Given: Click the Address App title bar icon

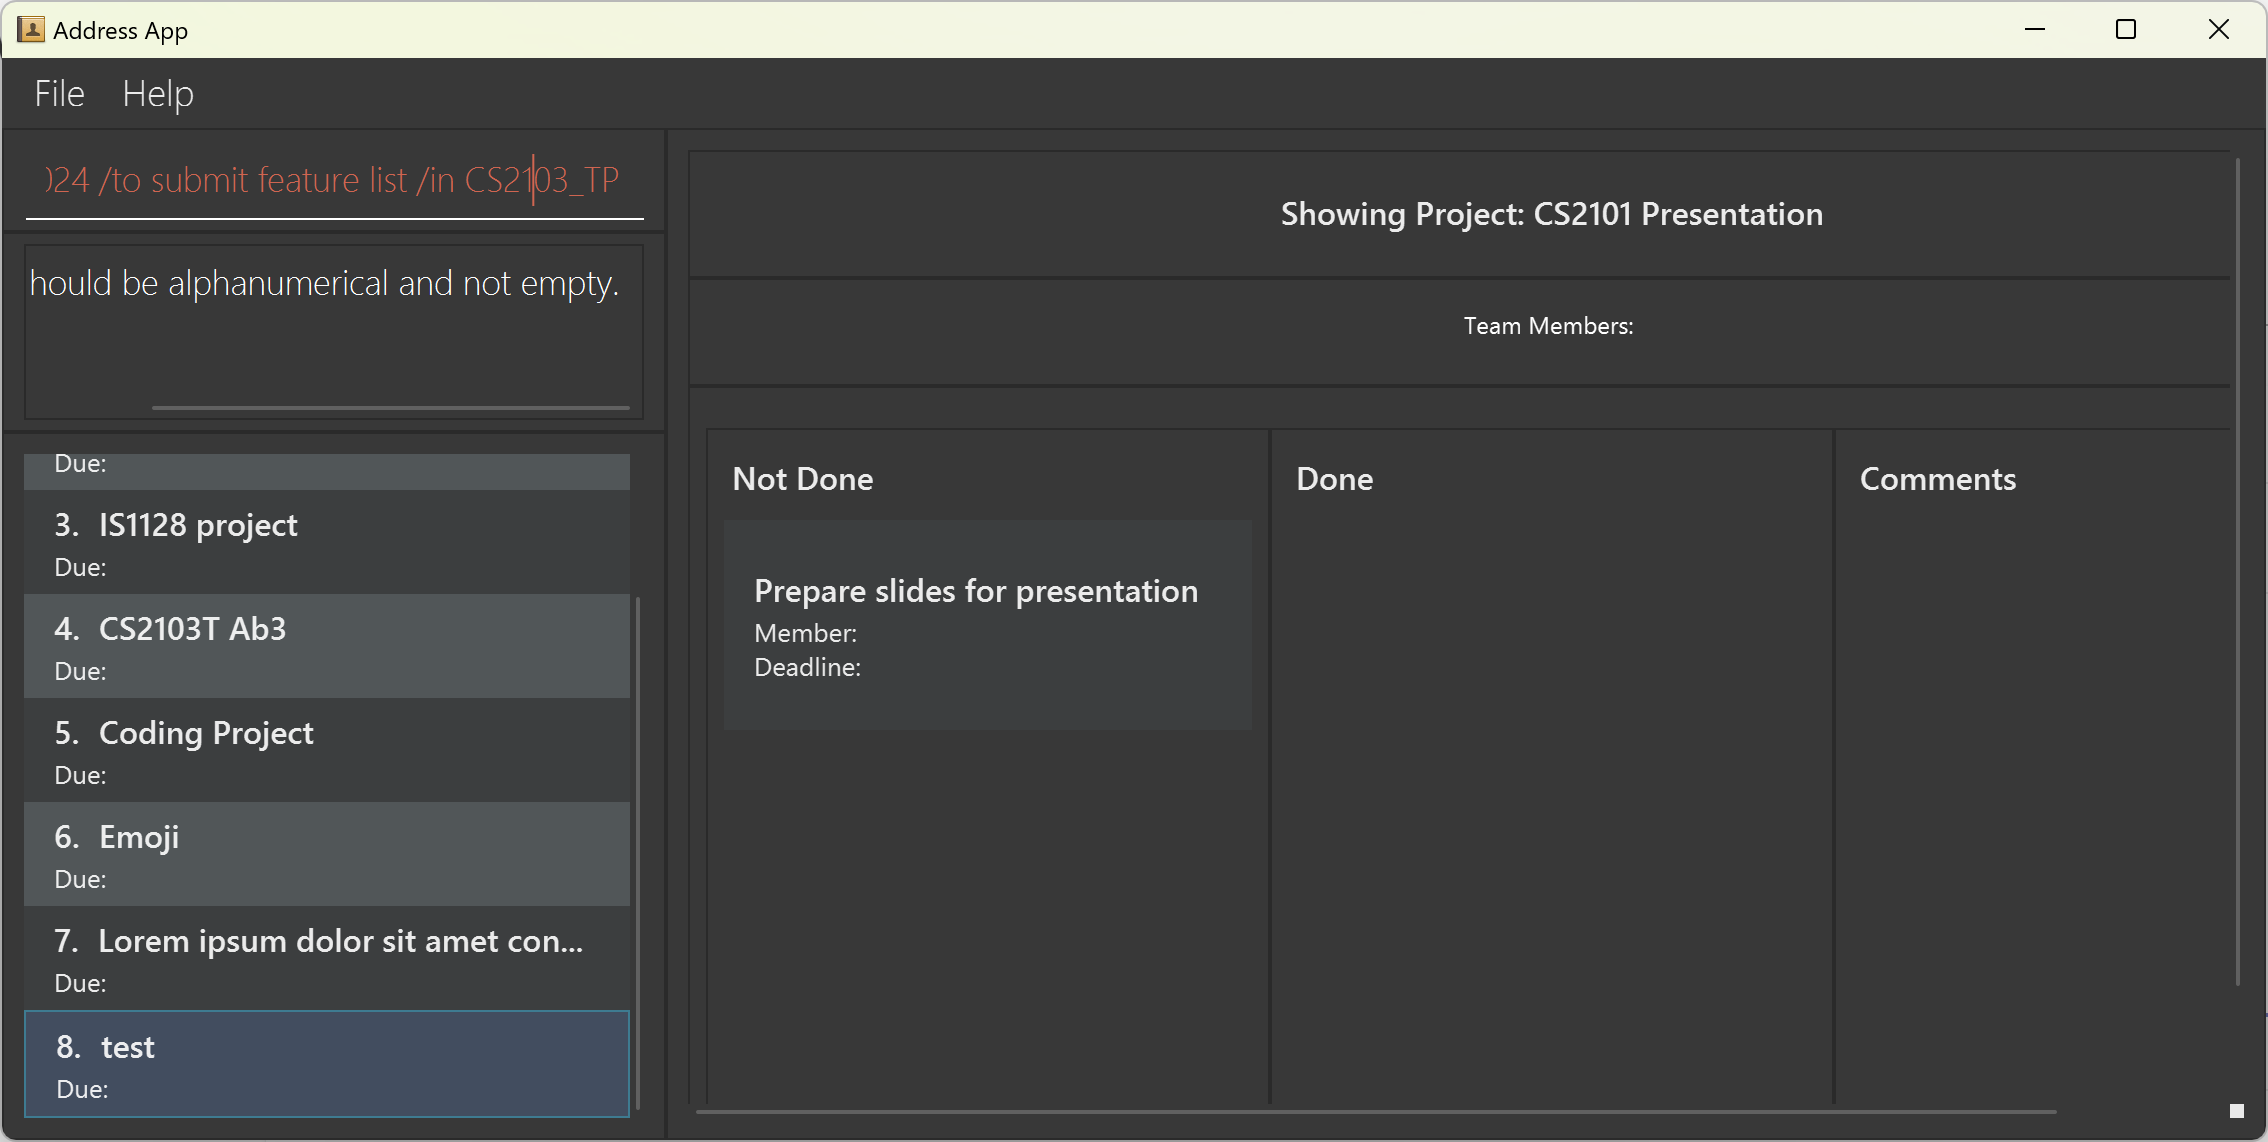Looking at the screenshot, I should [31, 30].
